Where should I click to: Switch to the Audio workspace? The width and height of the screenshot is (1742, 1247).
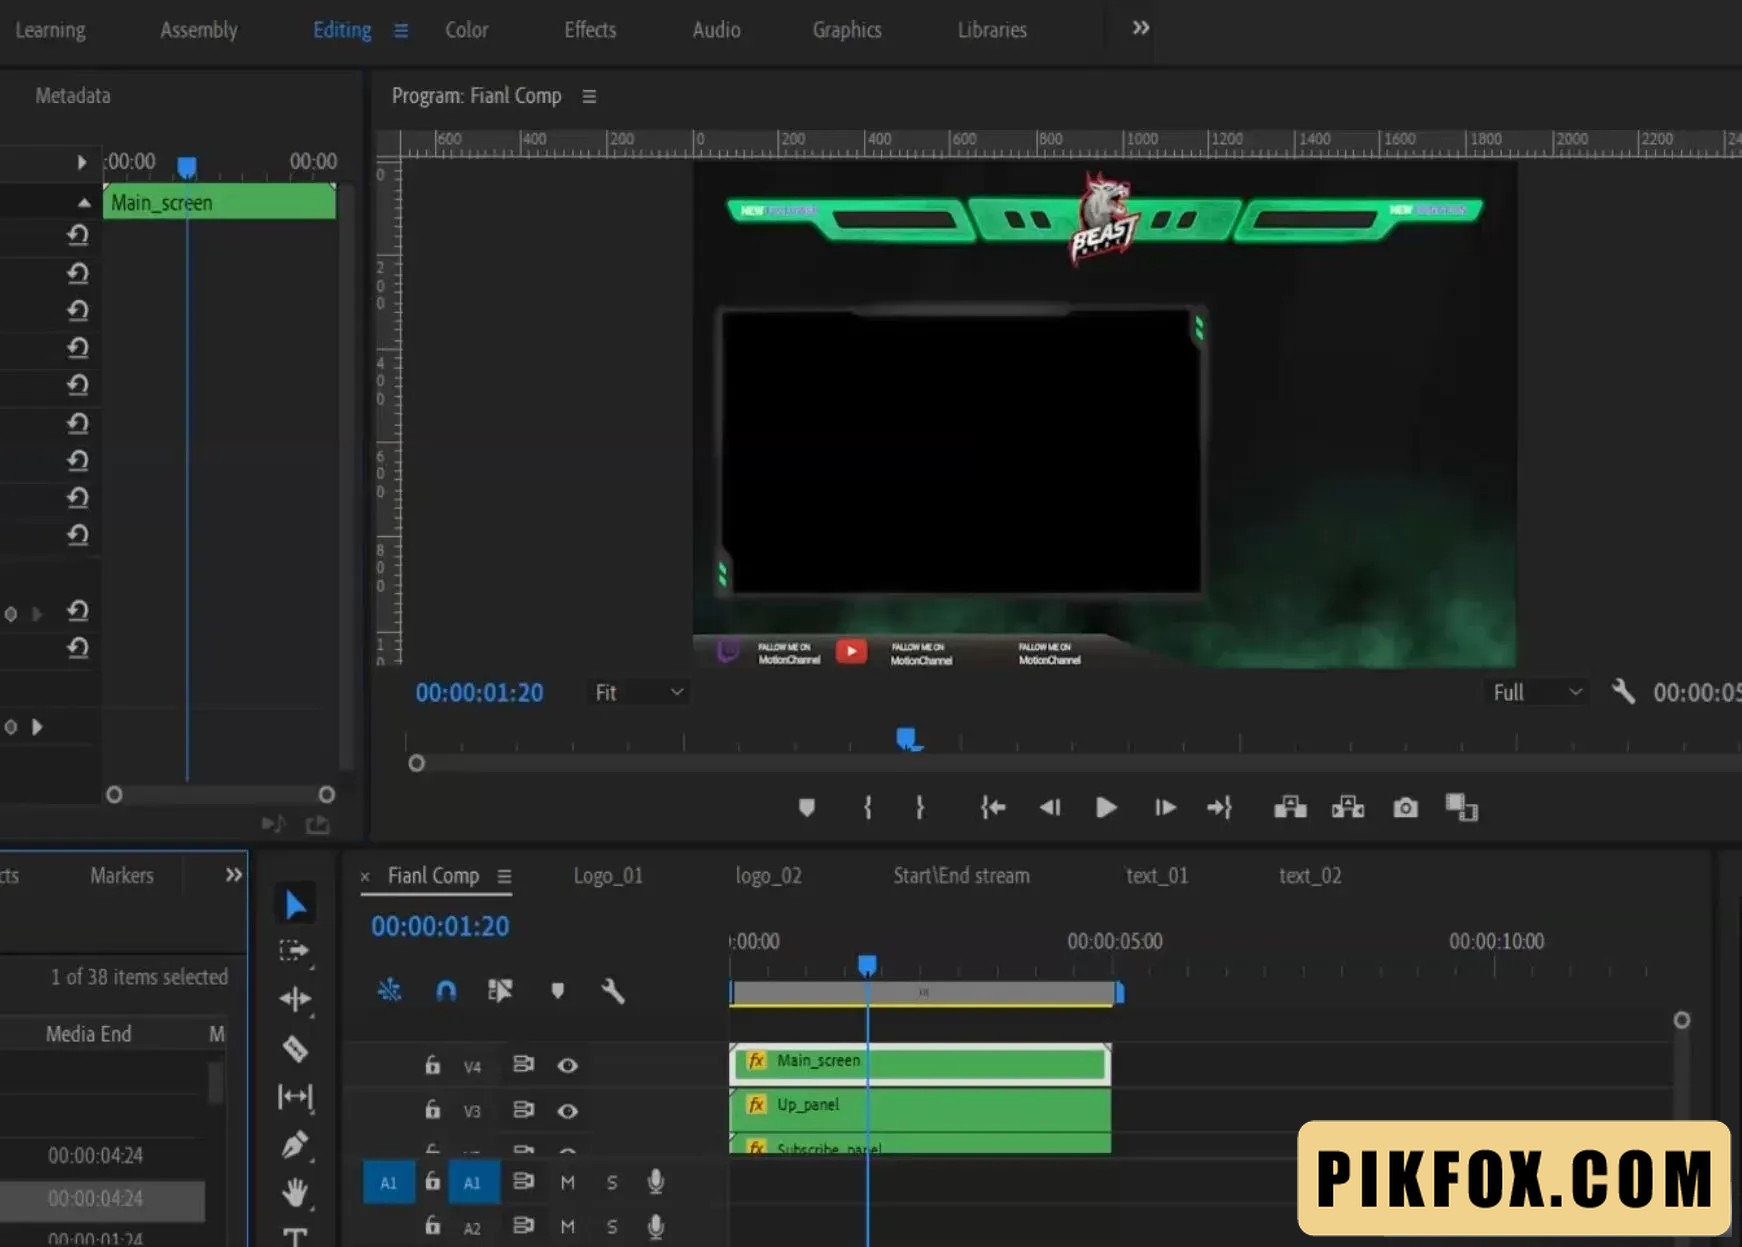pyautogui.click(x=717, y=30)
